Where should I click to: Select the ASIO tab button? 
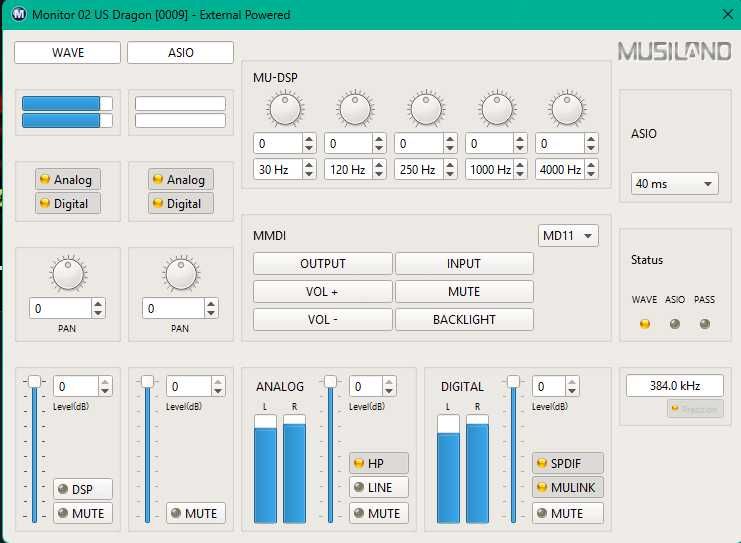coord(180,53)
